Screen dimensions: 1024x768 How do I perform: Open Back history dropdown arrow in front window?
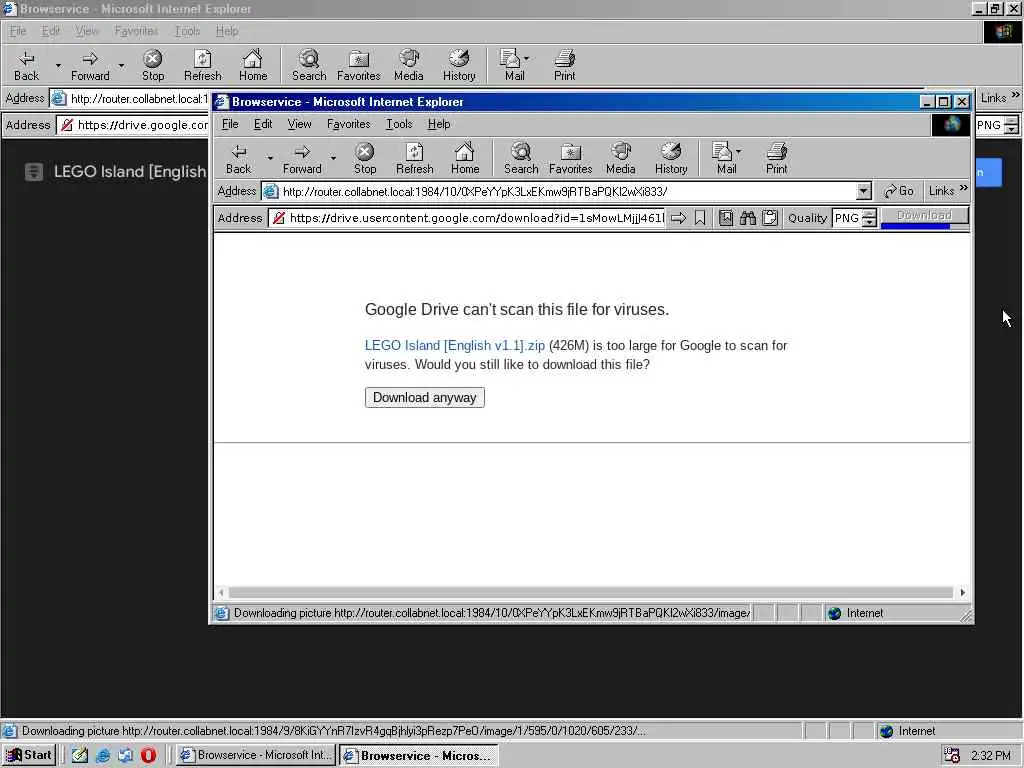pyautogui.click(x=270, y=158)
